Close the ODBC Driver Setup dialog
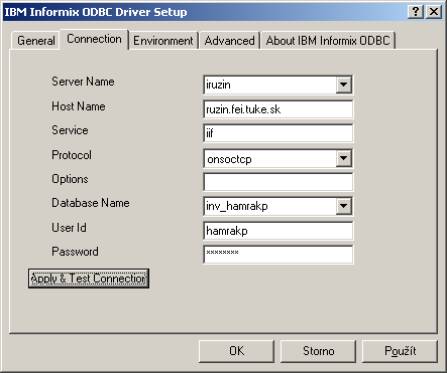Image resolution: width=447 pixels, height=373 pixels. pyautogui.click(x=434, y=12)
